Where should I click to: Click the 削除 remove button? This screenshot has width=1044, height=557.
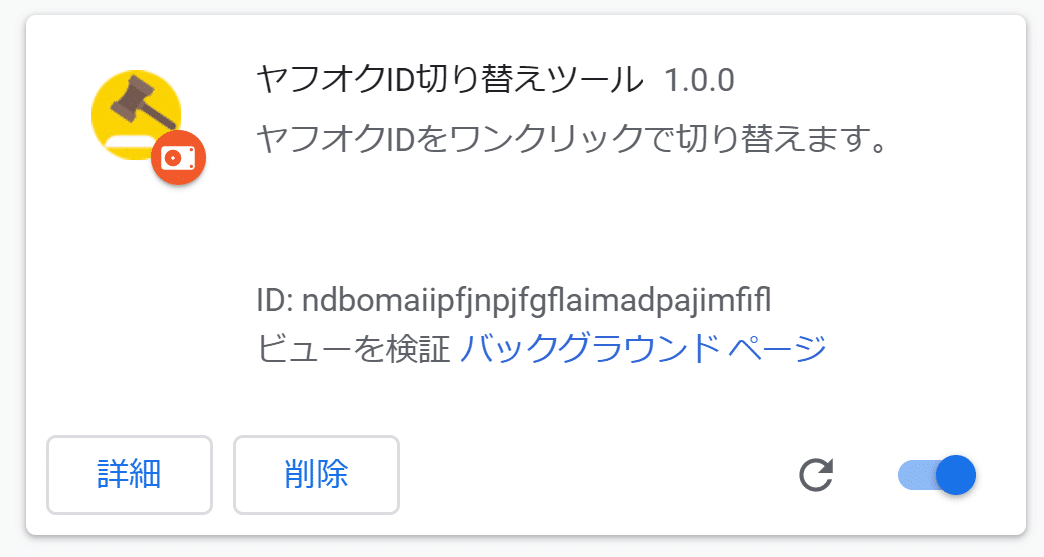point(316,475)
